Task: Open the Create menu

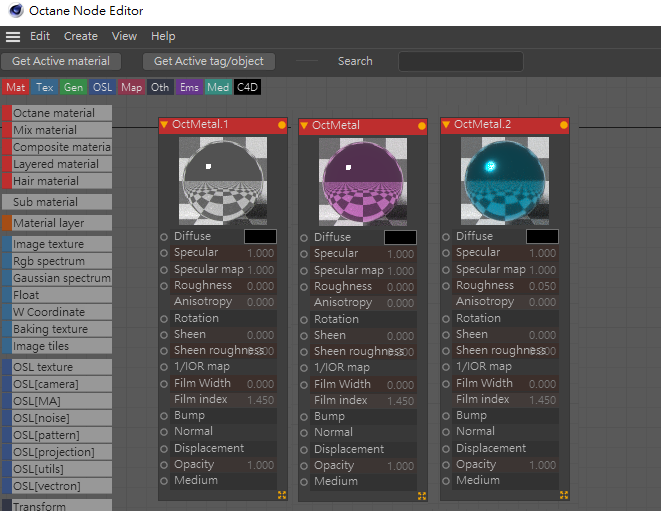Action: tap(81, 36)
